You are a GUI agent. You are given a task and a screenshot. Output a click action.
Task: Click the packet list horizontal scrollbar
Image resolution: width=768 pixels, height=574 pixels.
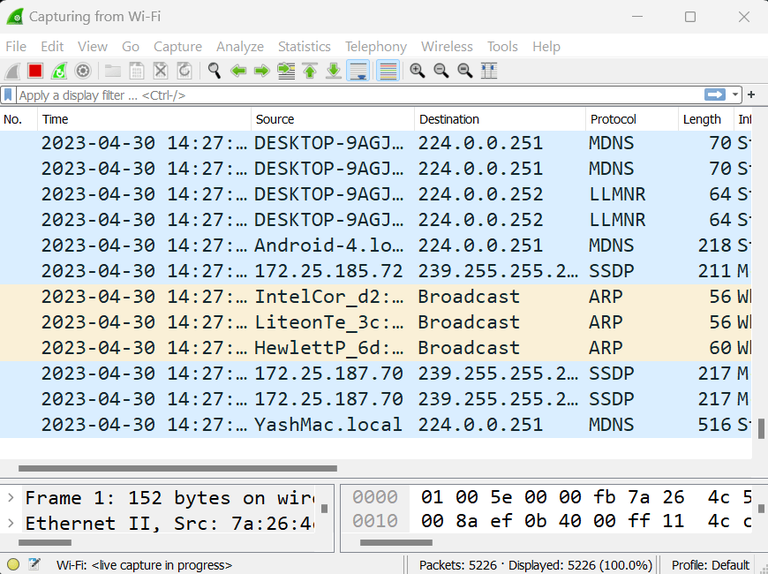tap(178, 469)
